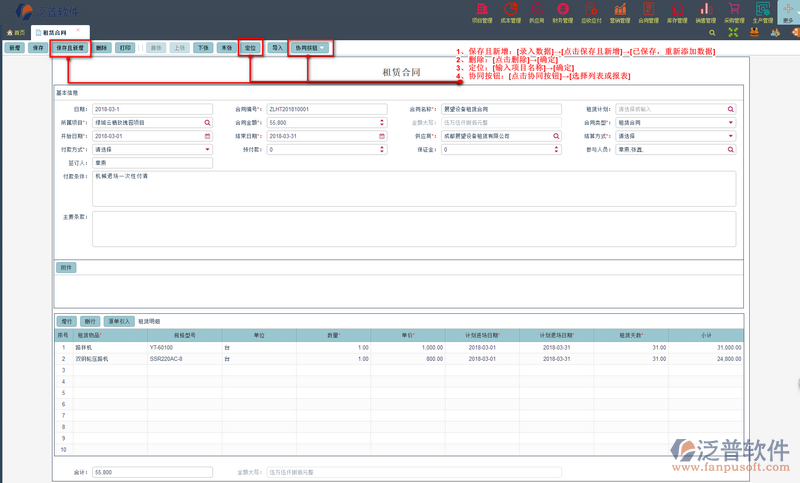Open the 付款方式 dropdown
Viewport: 800px width, 483px height.
[x=208, y=149]
